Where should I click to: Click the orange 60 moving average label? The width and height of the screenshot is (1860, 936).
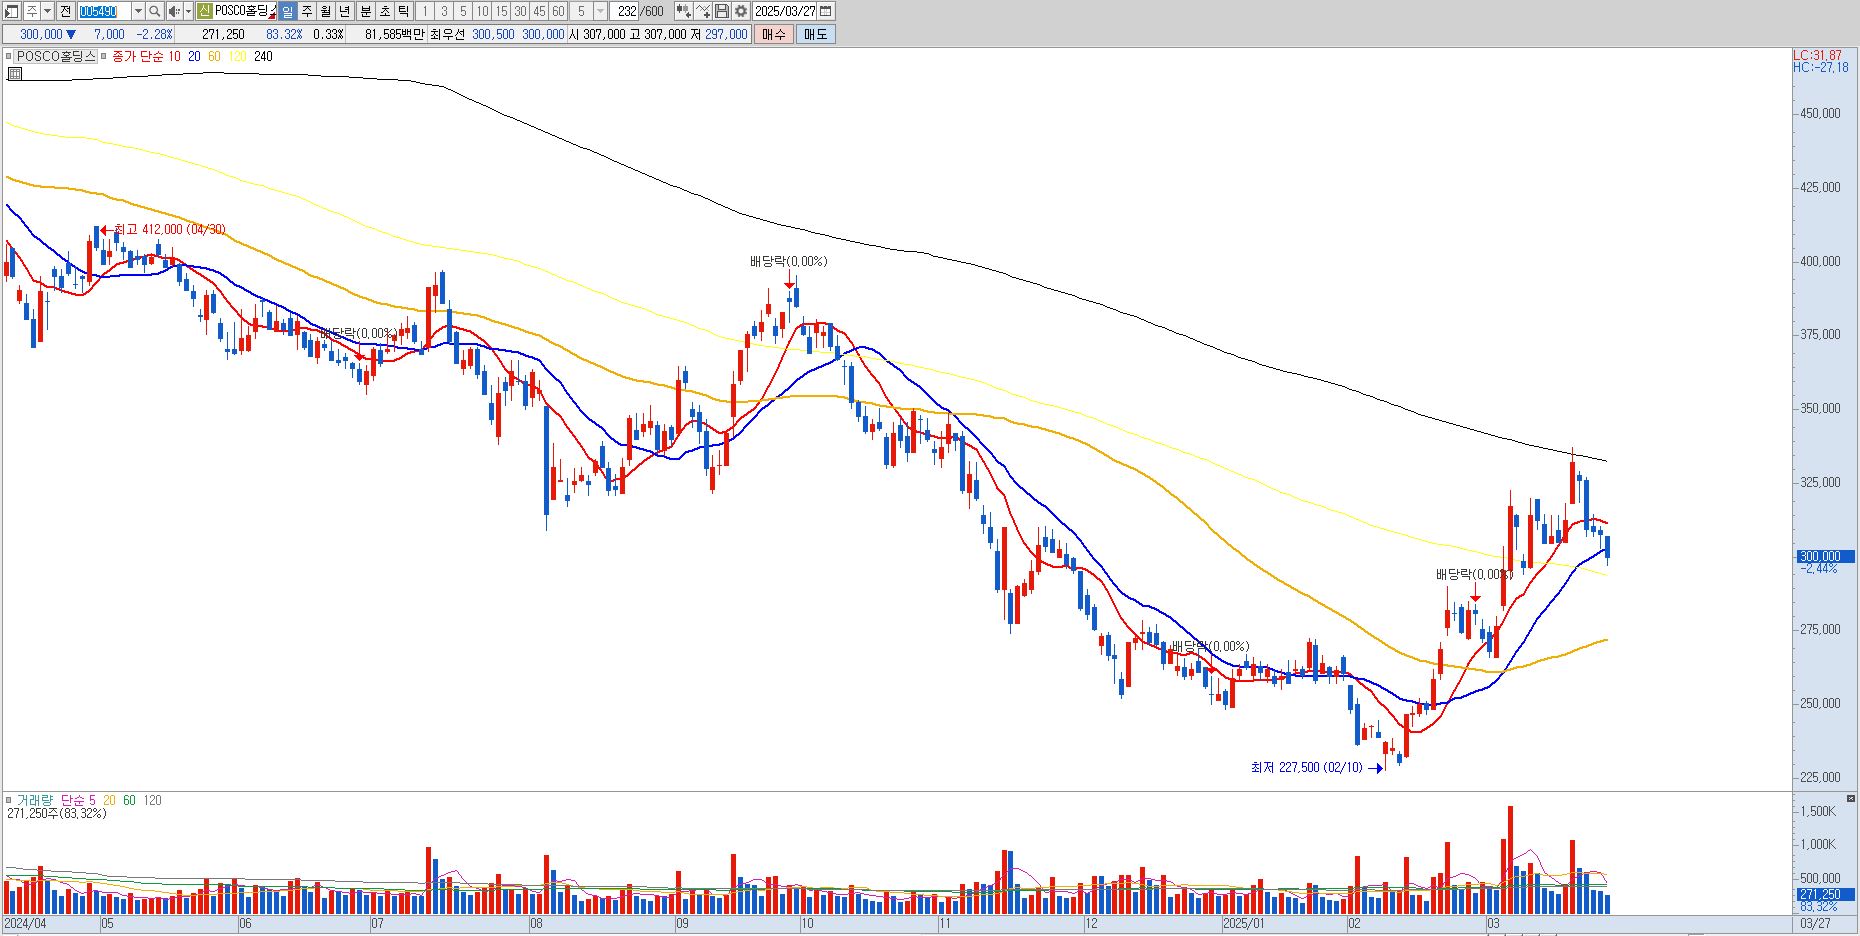pos(214,57)
